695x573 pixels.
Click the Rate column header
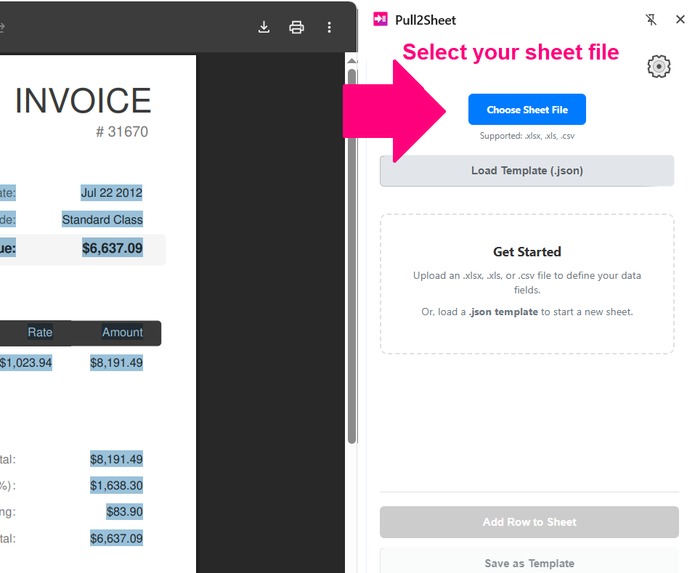(40, 332)
